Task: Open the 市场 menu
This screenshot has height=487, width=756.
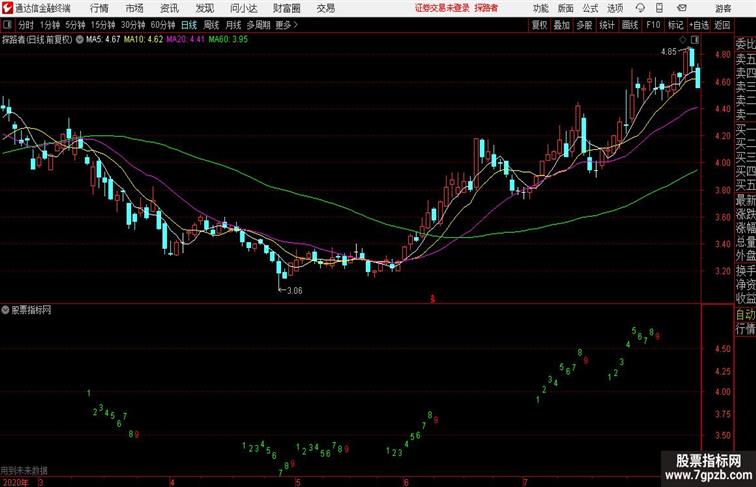Action: (x=135, y=8)
